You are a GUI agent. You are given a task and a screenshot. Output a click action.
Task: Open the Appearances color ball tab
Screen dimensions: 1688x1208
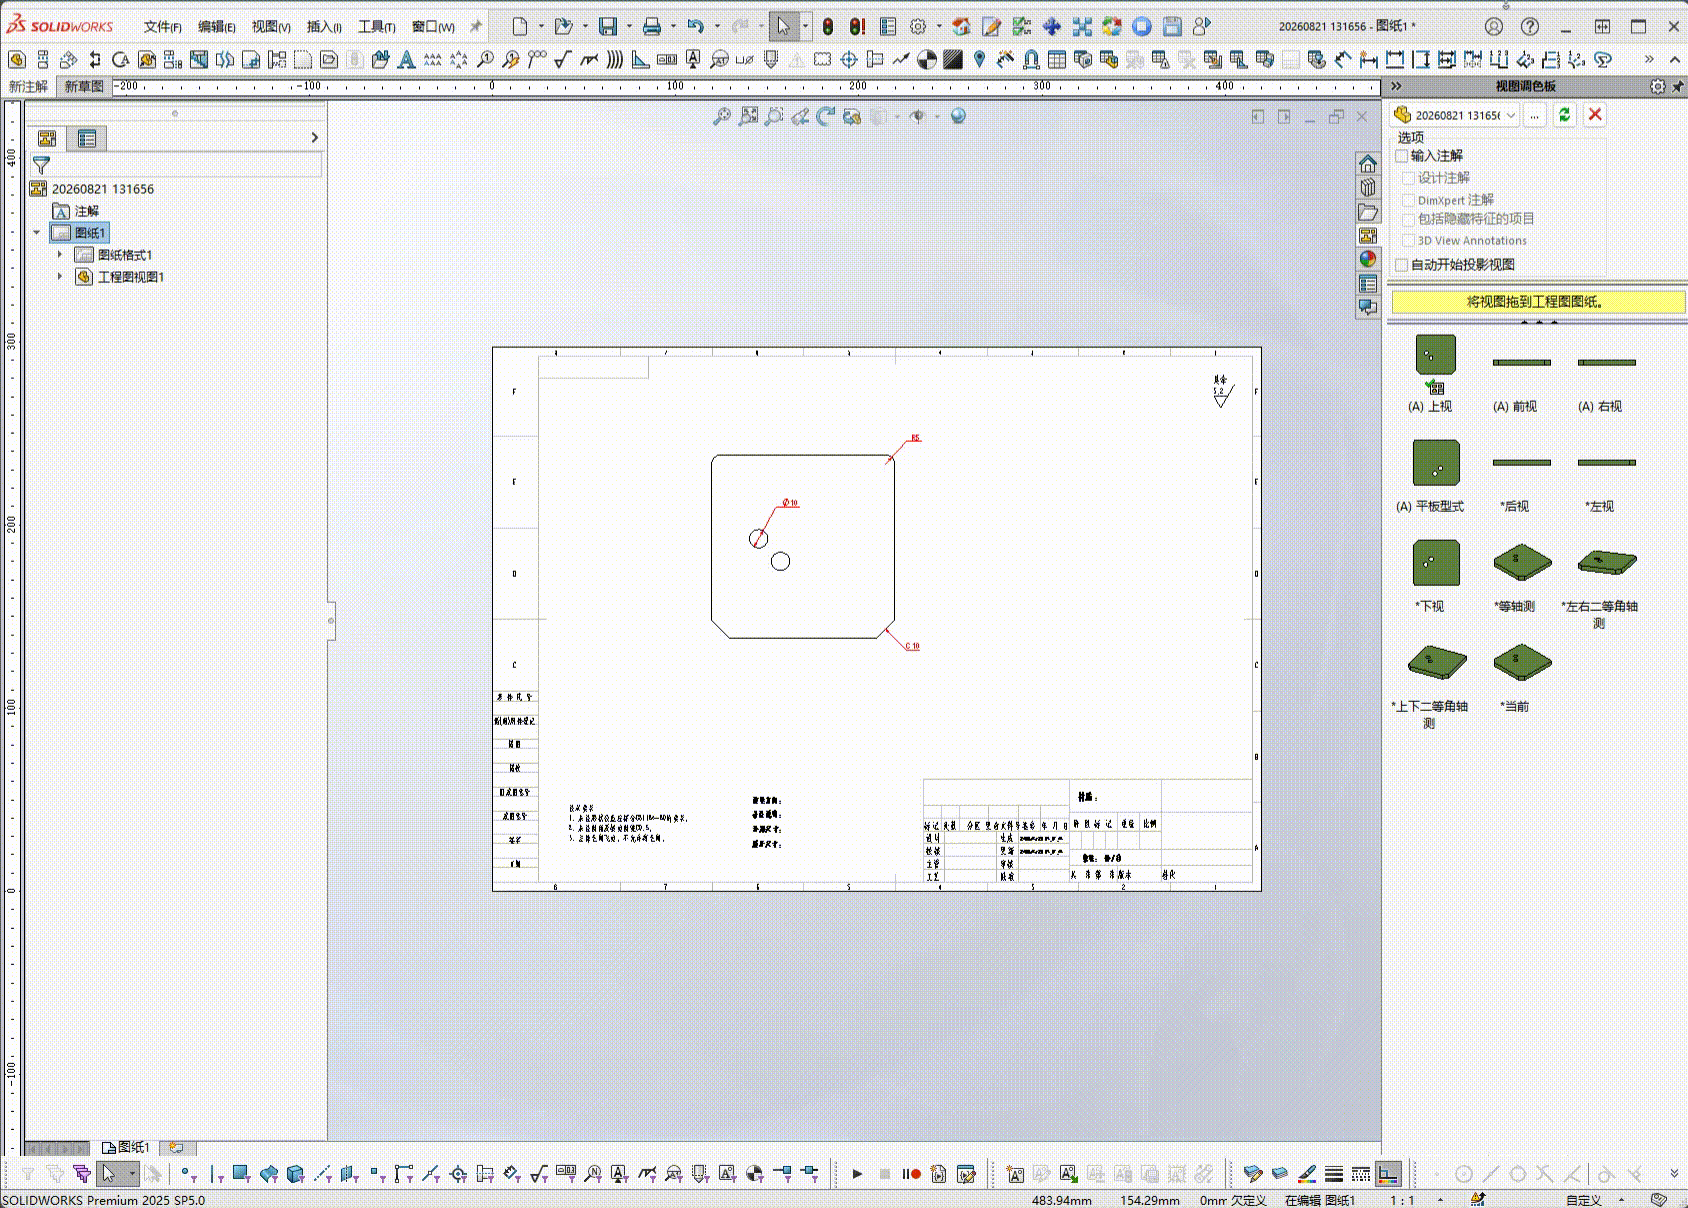point(1368,259)
